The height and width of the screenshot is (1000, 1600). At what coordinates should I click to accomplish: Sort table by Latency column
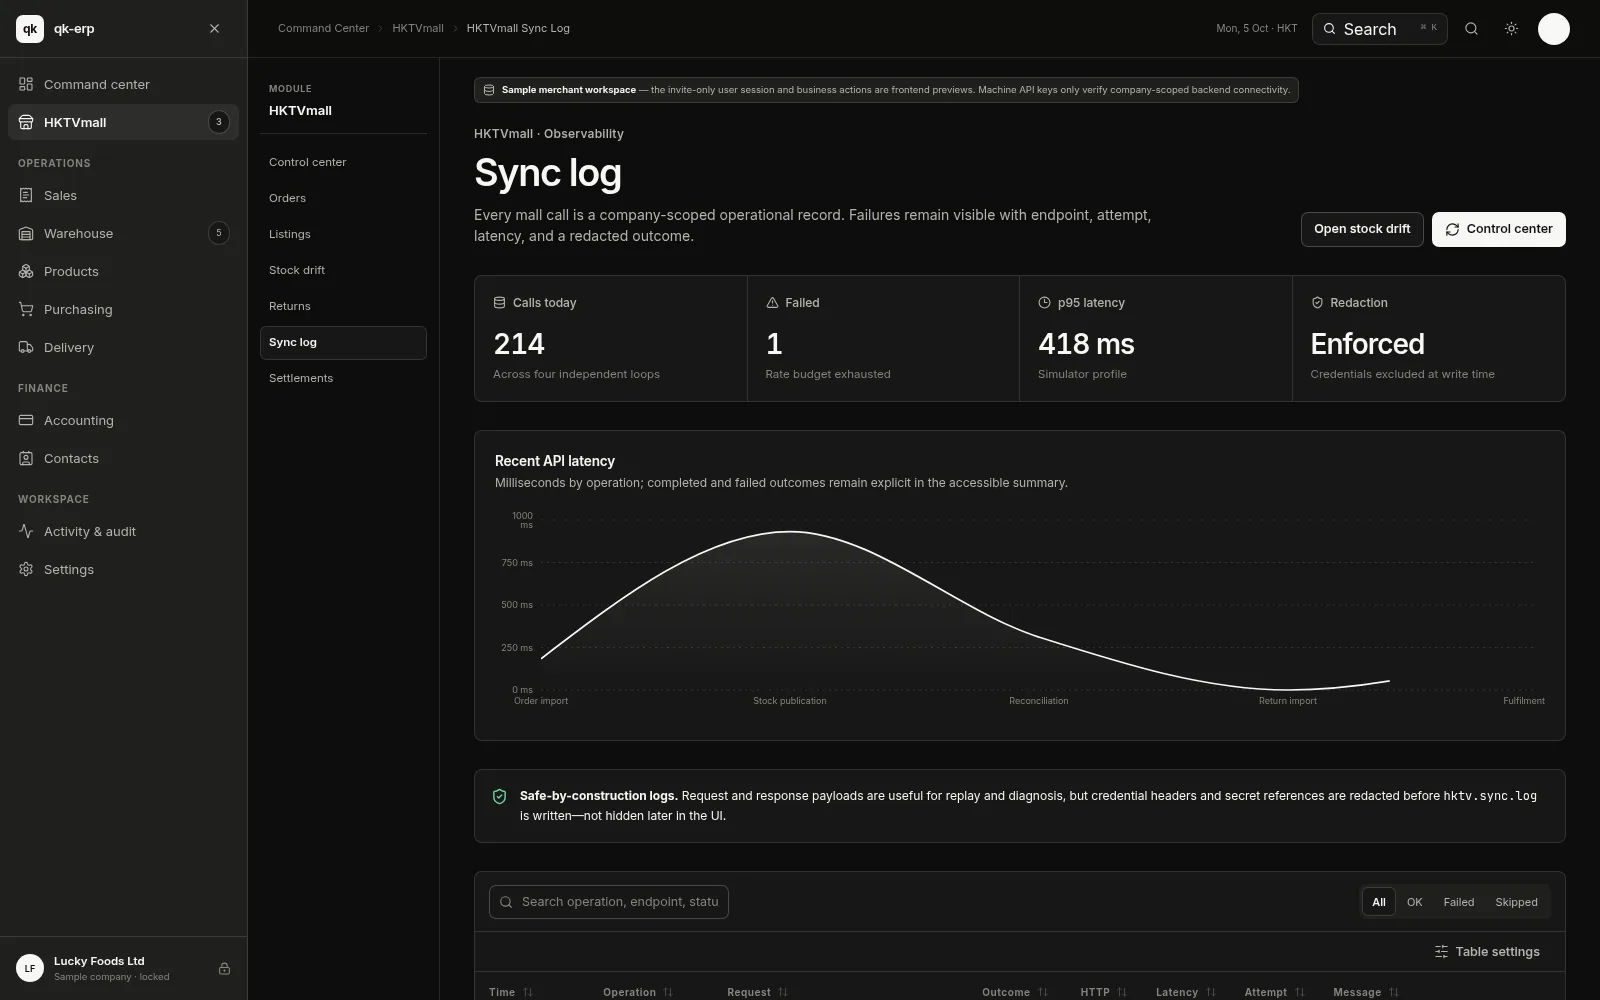point(1186,992)
